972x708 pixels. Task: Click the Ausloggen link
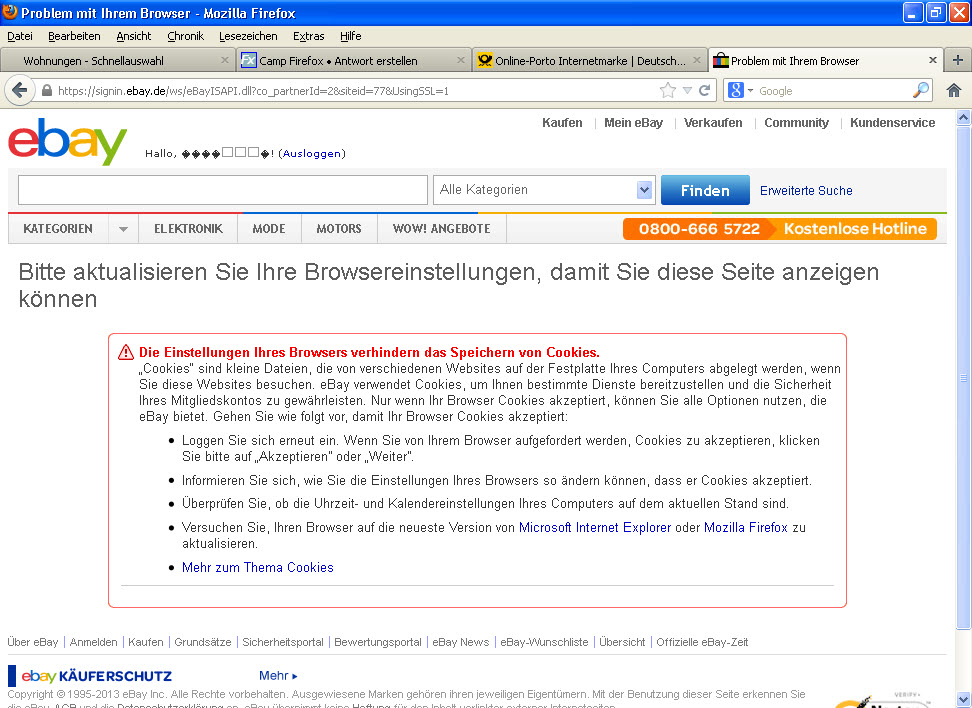tap(312, 153)
